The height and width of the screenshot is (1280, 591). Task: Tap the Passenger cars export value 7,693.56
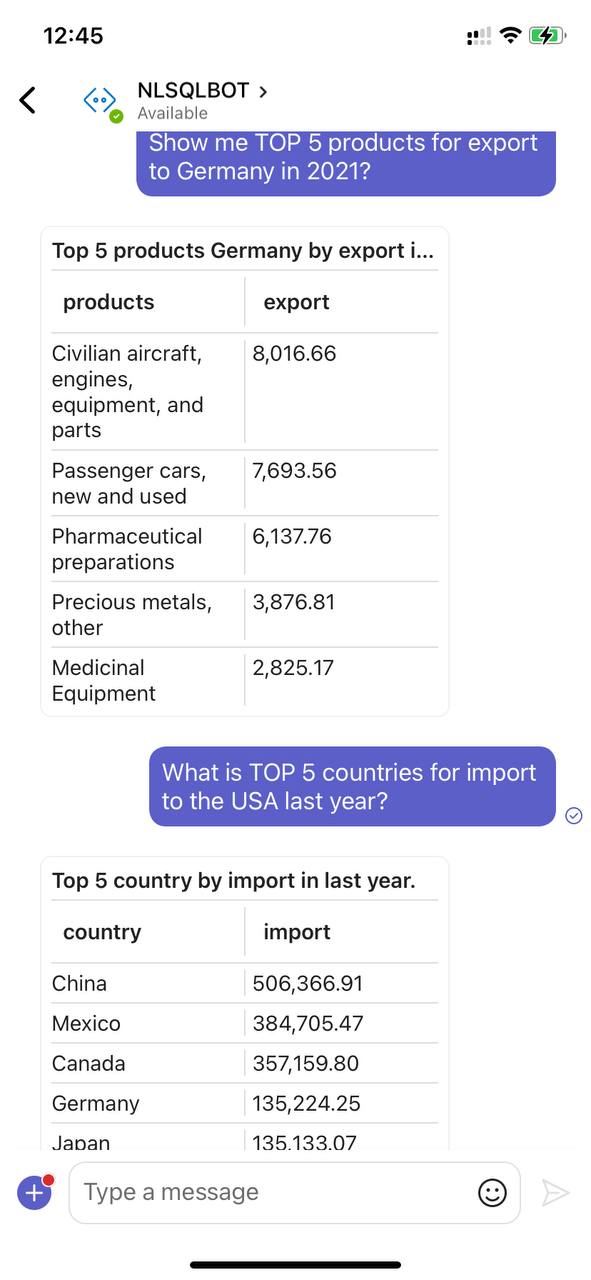(x=295, y=471)
